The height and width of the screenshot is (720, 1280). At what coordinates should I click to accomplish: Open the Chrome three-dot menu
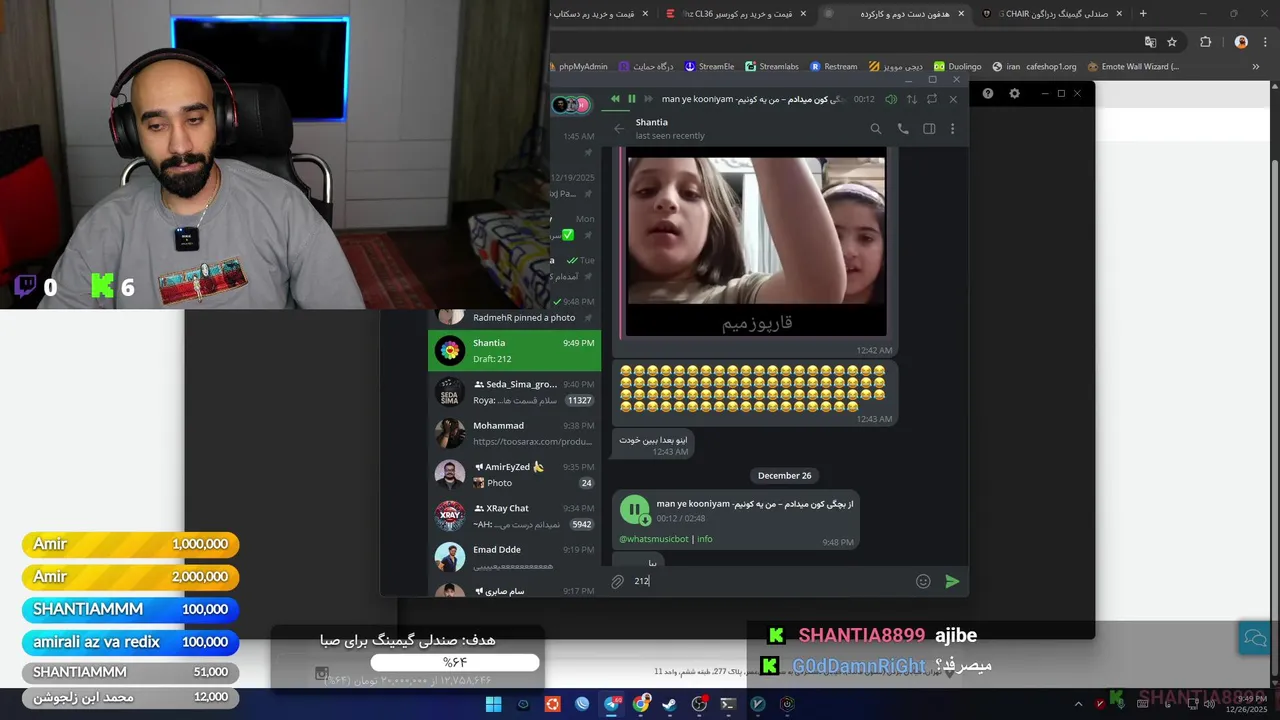(1264, 42)
